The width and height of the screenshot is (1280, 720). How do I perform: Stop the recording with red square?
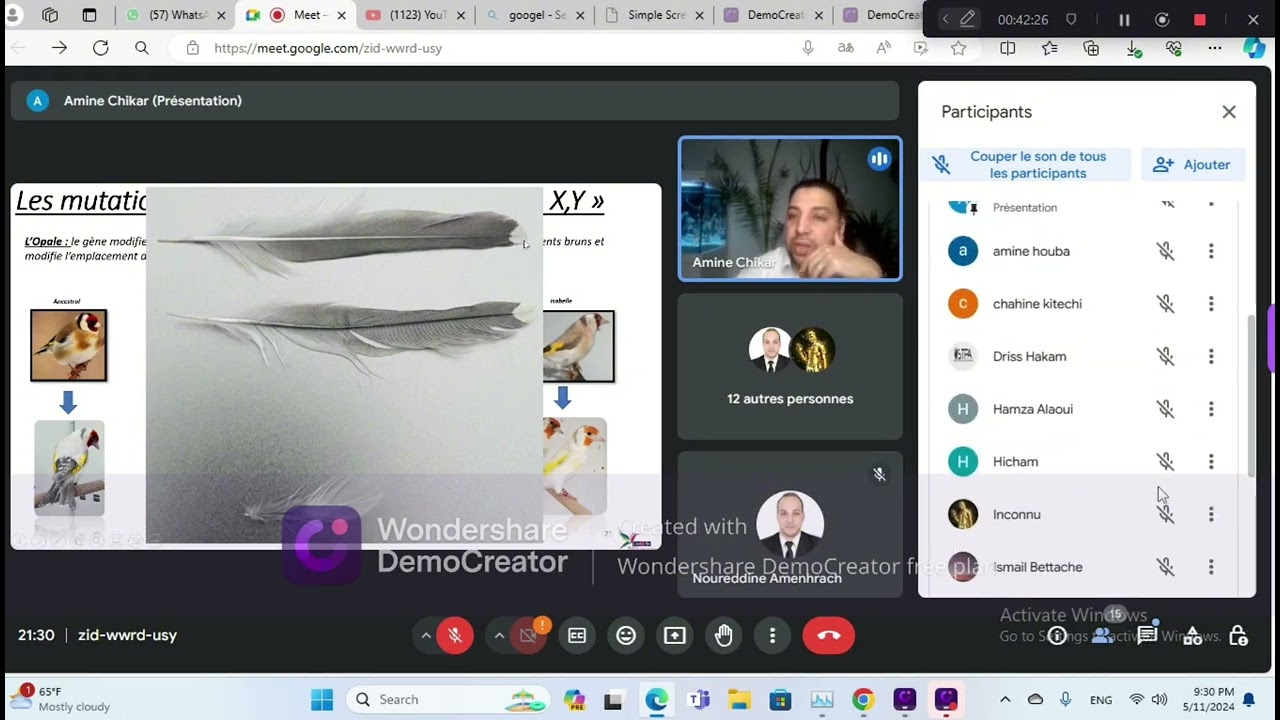[x=1200, y=20]
